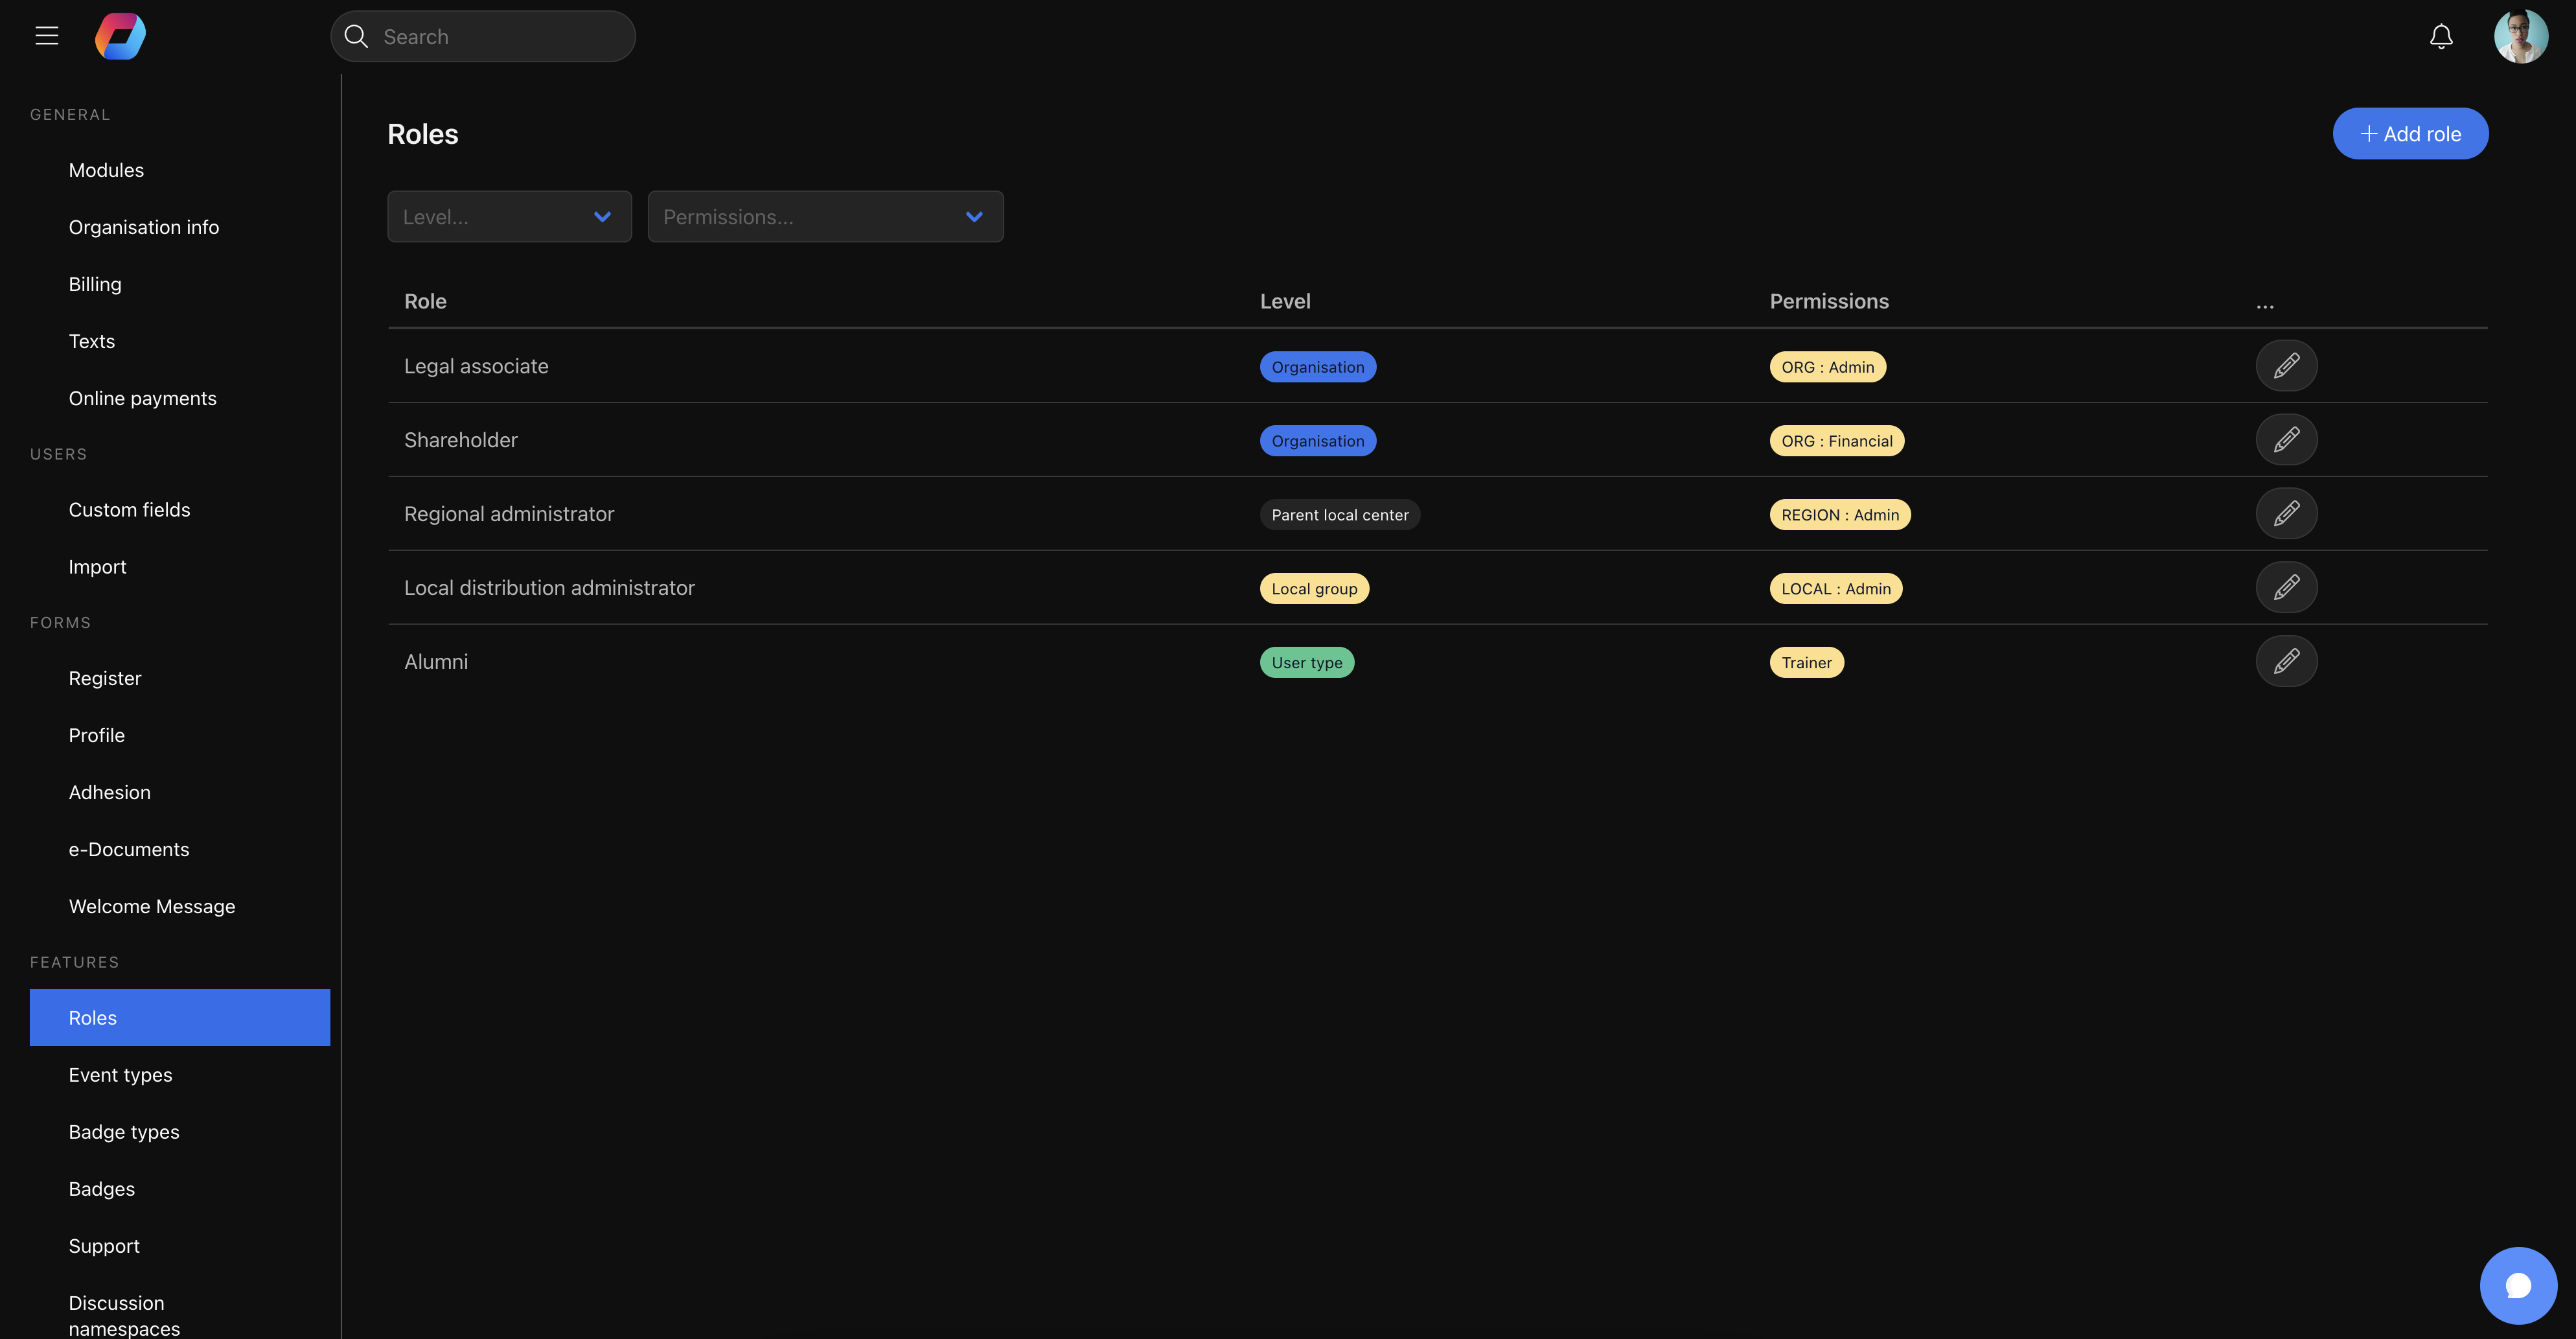Click the Add role button
The image size is (2576, 1339).
(2410, 134)
